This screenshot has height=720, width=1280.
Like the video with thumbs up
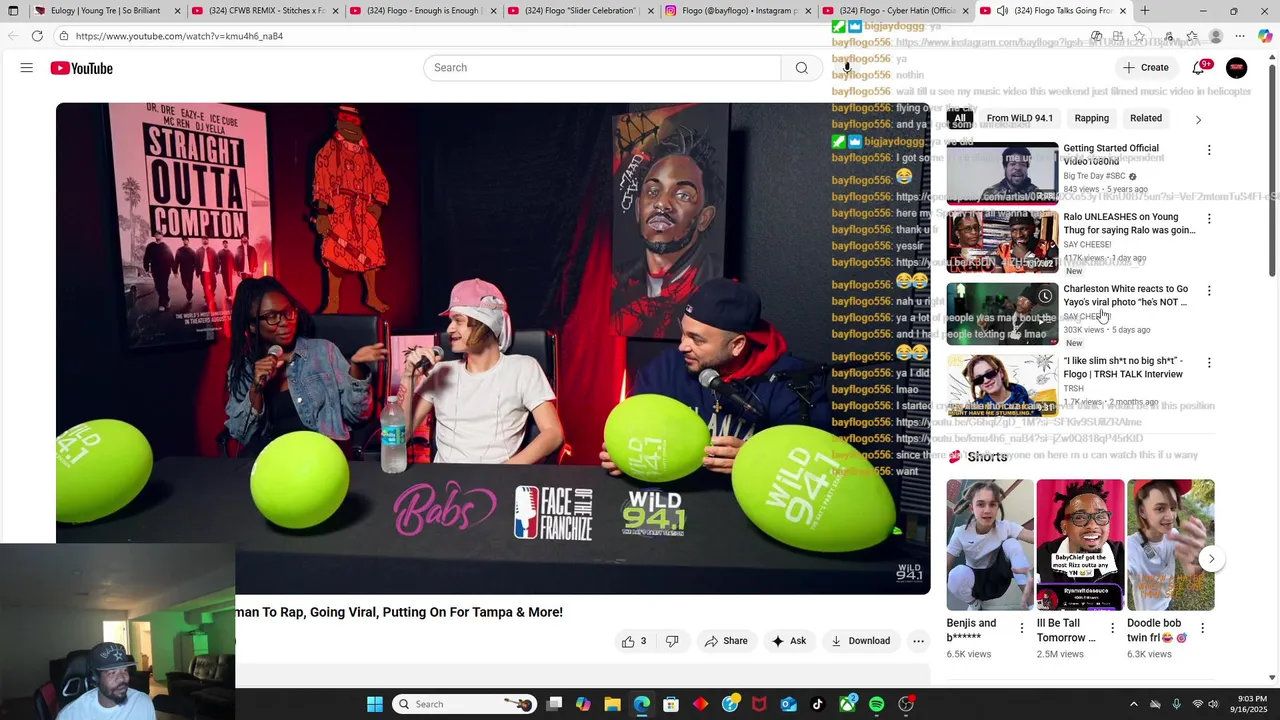click(634, 641)
